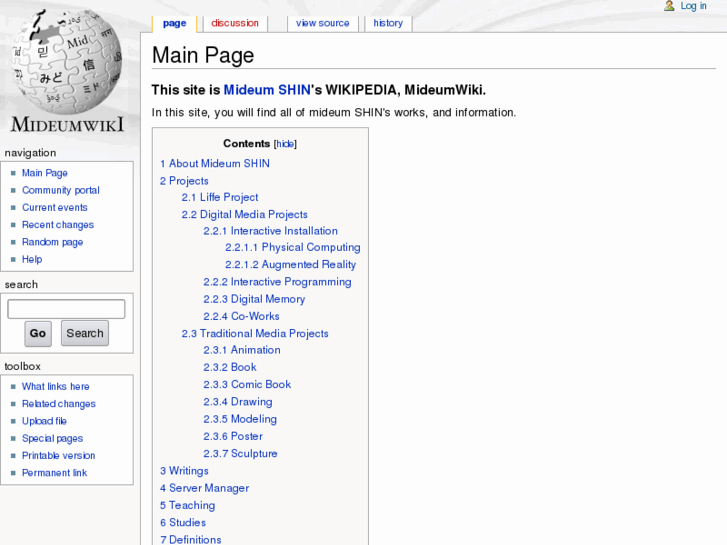
Task: Jump to 2.1 Liffe Project
Action: pyautogui.click(x=220, y=198)
